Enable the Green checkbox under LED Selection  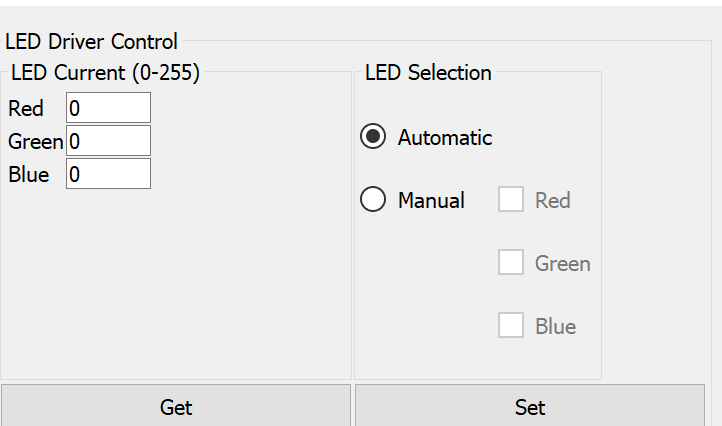tap(511, 263)
